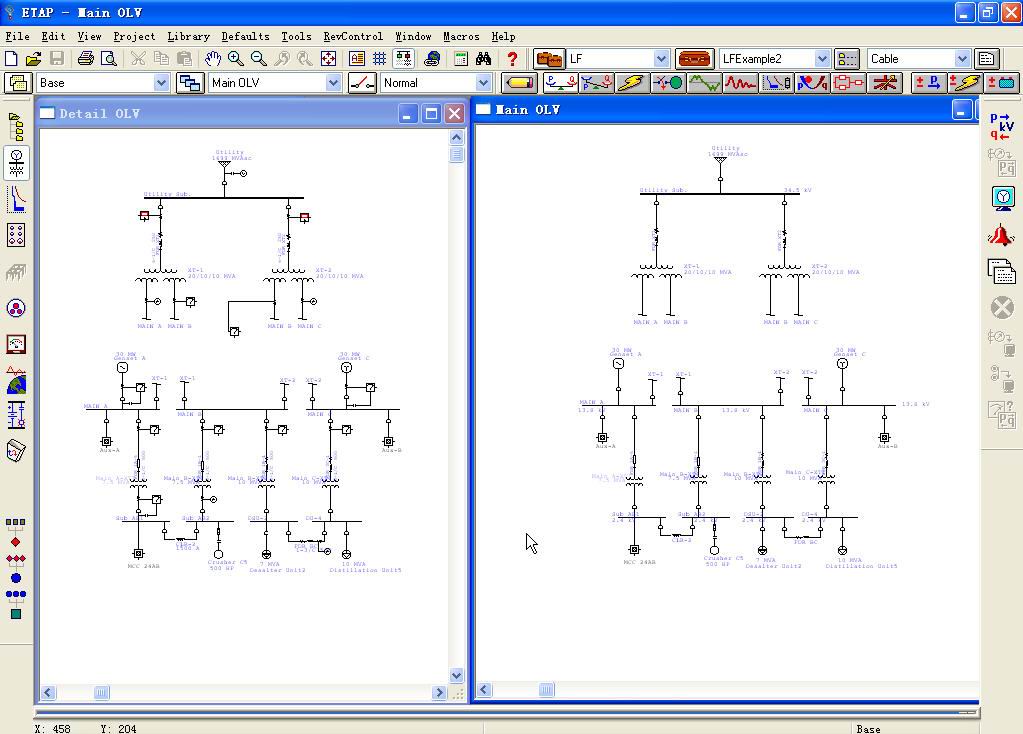Open the File menu
This screenshot has width=1023, height=734.
coord(17,37)
